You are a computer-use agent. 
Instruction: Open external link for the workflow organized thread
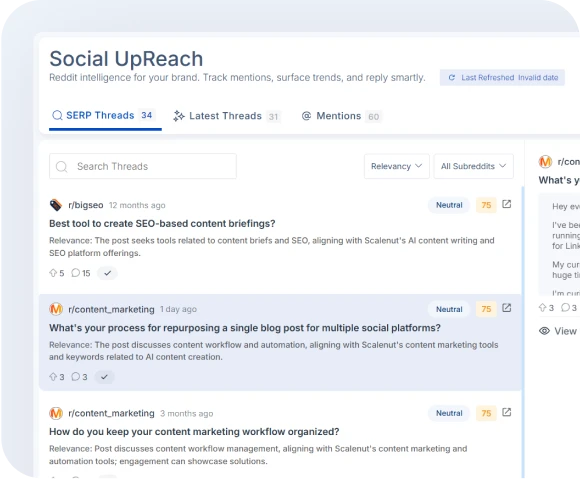pyautogui.click(x=506, y=412)
